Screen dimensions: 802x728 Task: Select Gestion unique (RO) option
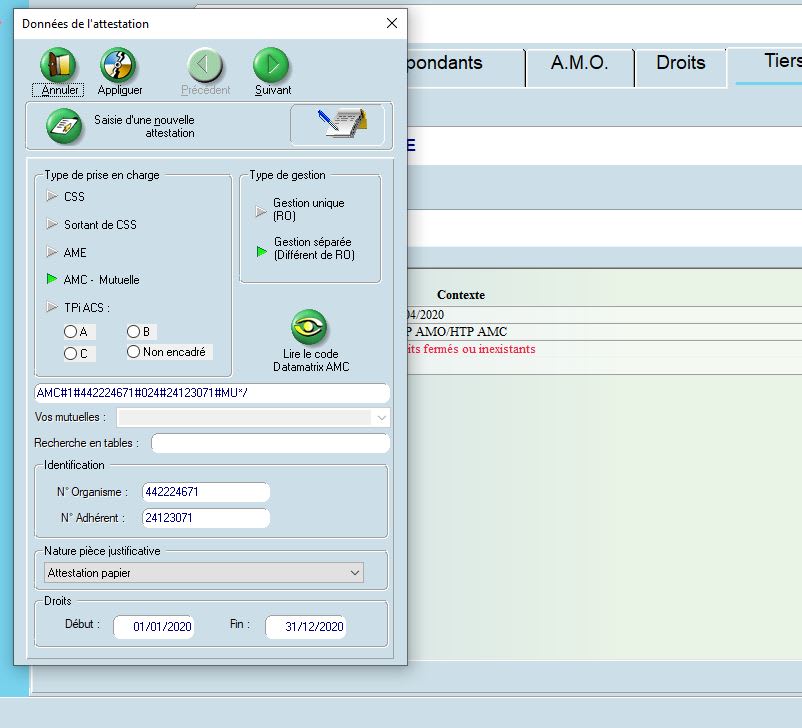263,210
